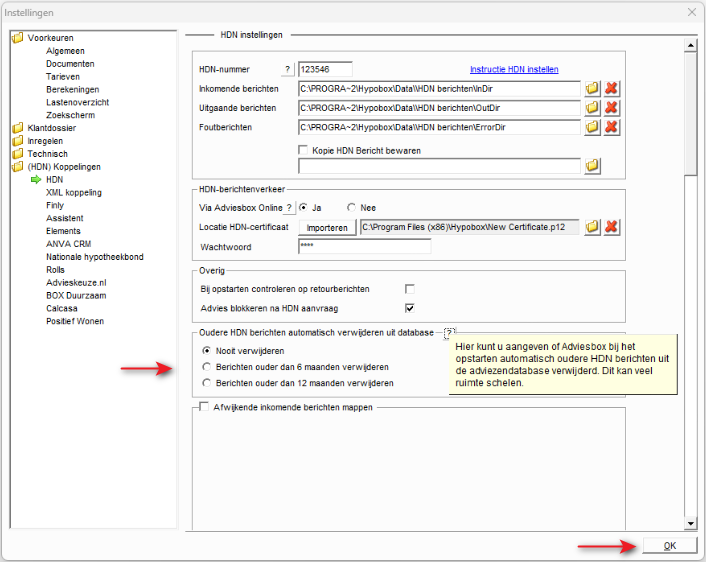Clear the Uitgaande berichten path with red X
This screenshot has height=562, width=706.
(611, 108)
